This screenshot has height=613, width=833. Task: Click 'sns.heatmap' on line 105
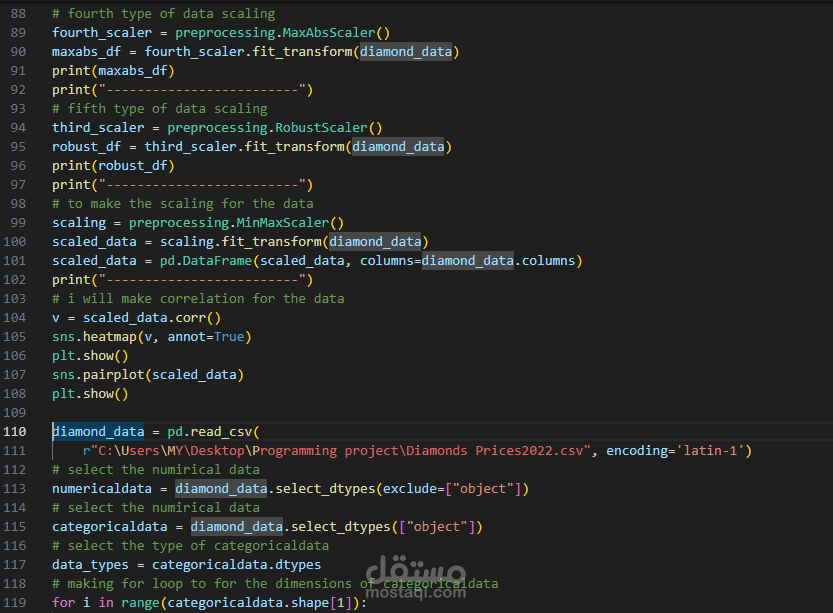coord(94,337)
